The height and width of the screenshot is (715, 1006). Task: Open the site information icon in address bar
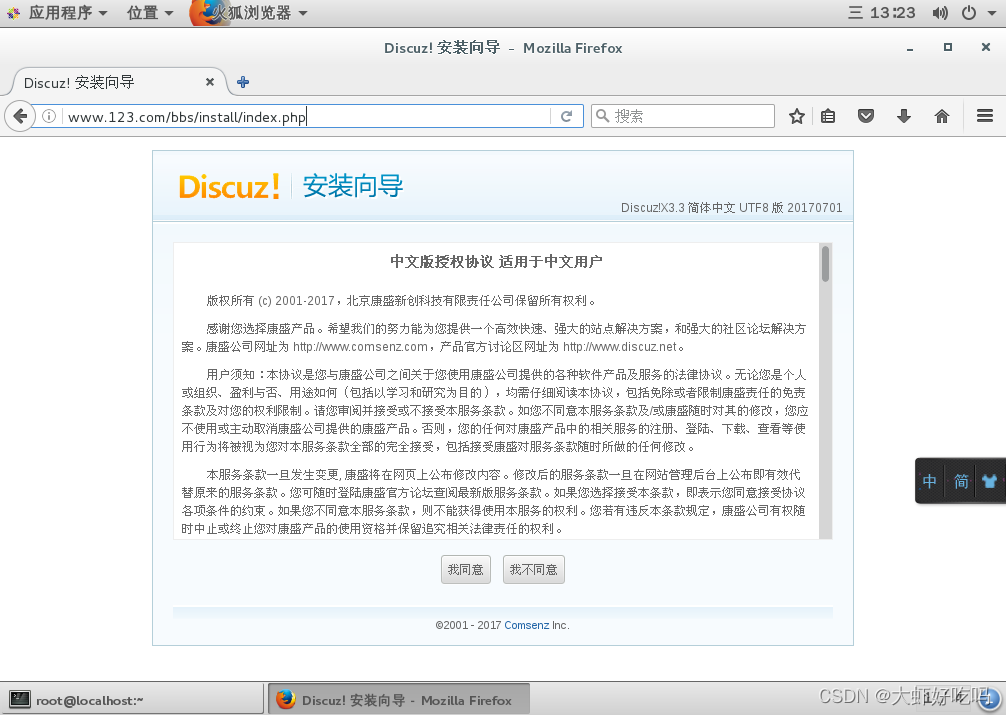(x=49, y=116)
